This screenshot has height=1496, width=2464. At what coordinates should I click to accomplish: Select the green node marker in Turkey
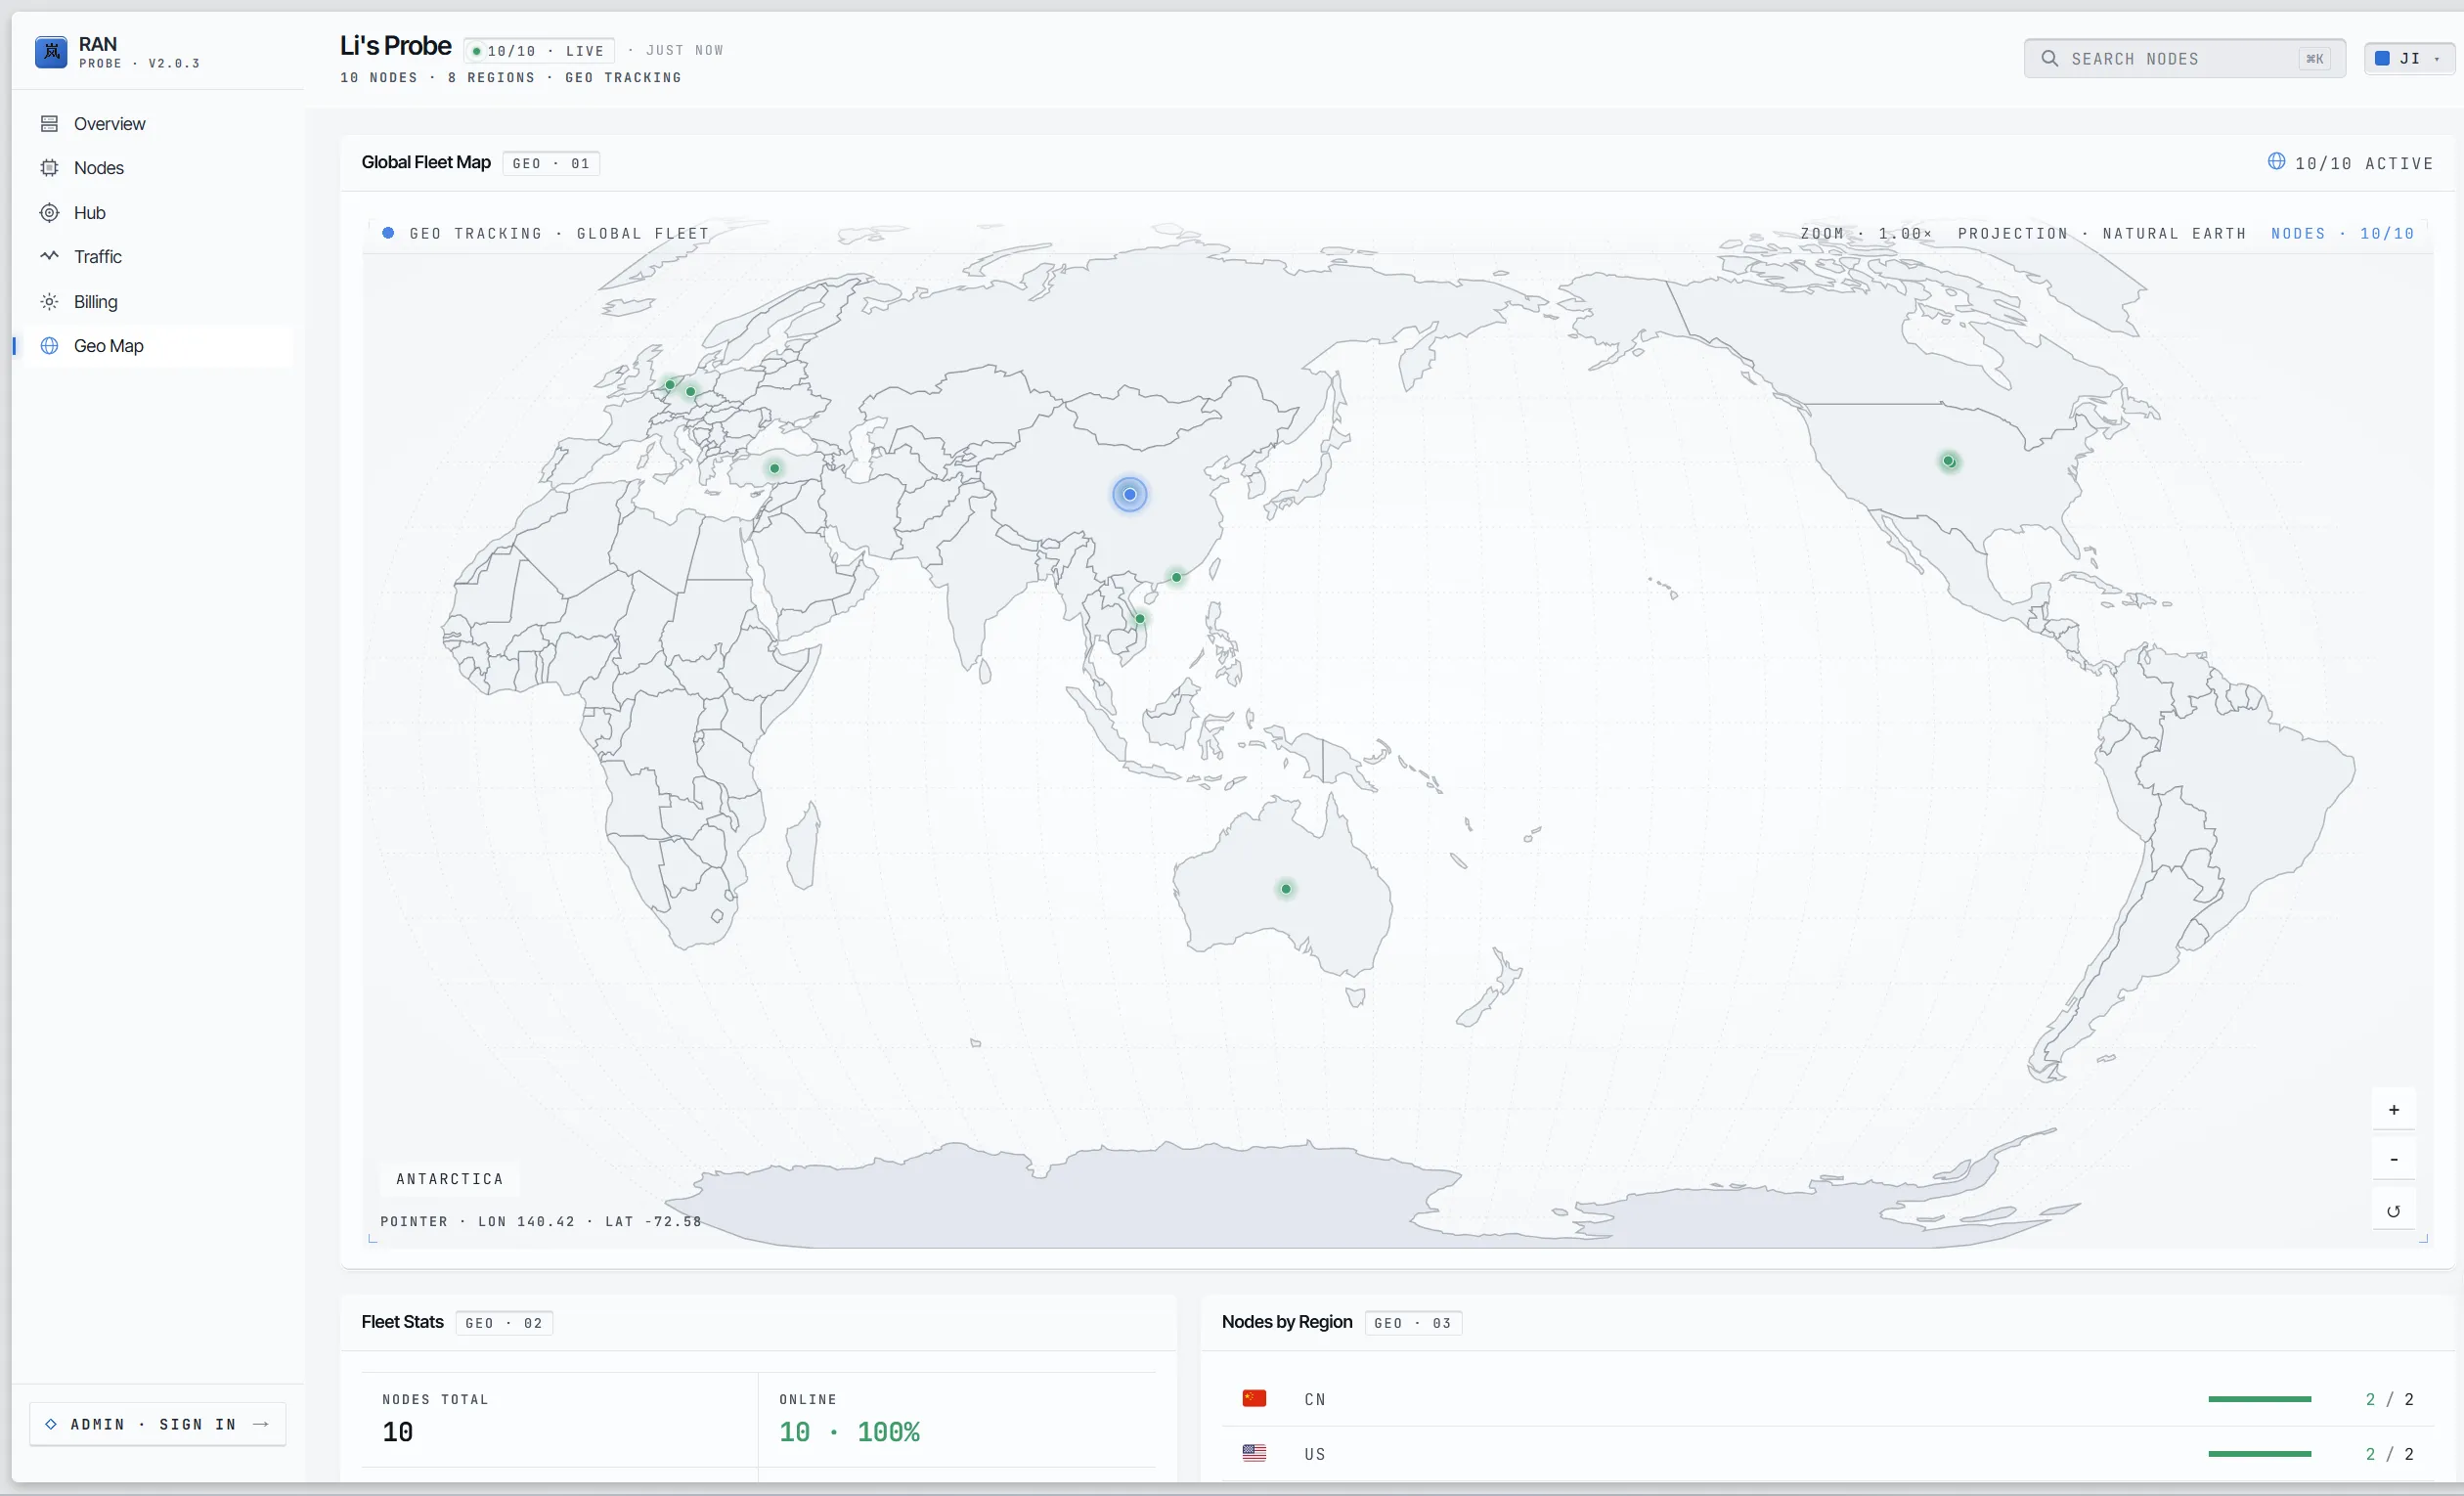775,469
